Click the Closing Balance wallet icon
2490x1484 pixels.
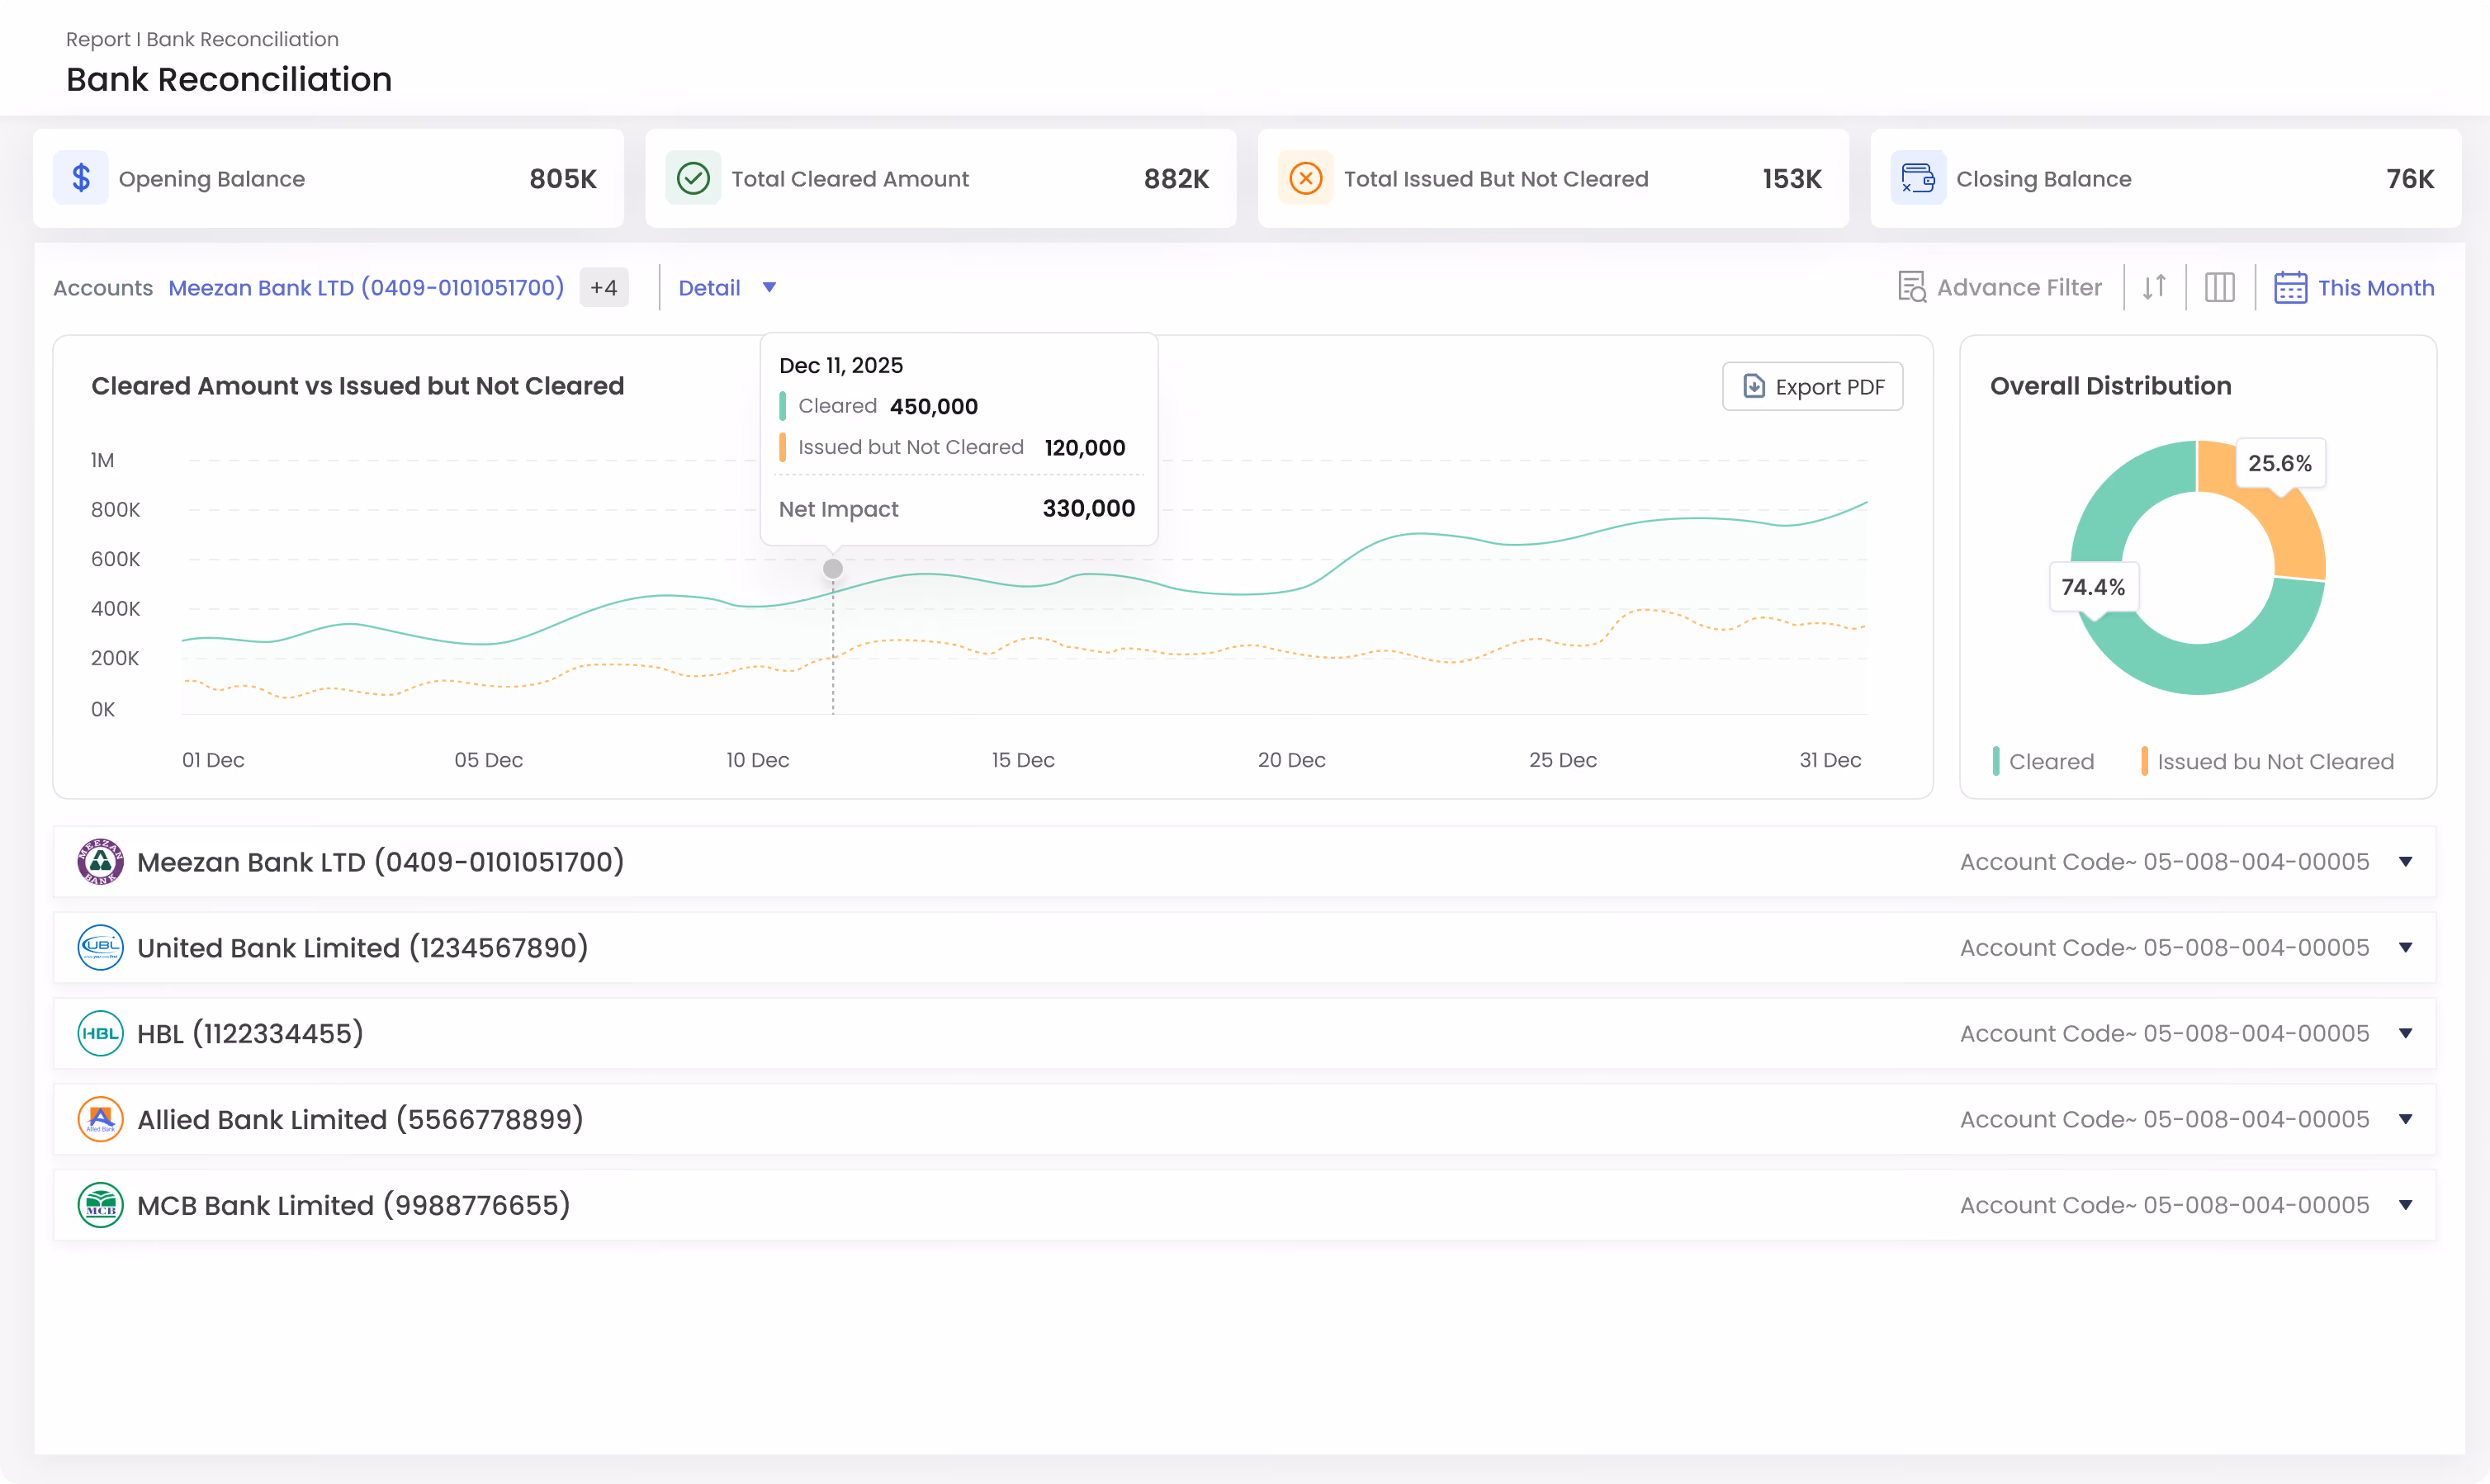tap(1918, 178)
